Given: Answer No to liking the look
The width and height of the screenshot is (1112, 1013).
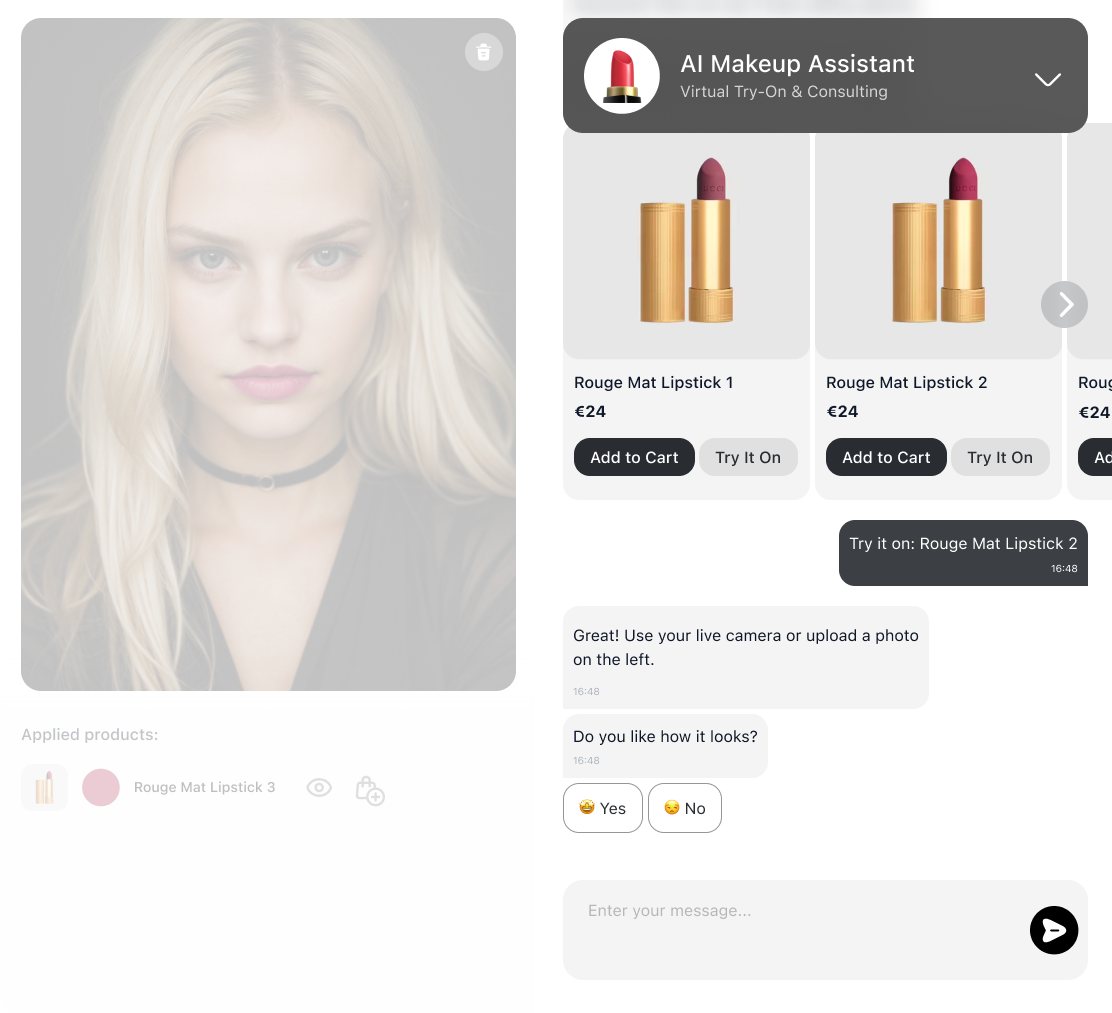Looking at the screenshot, I should (x=684, y=808).
